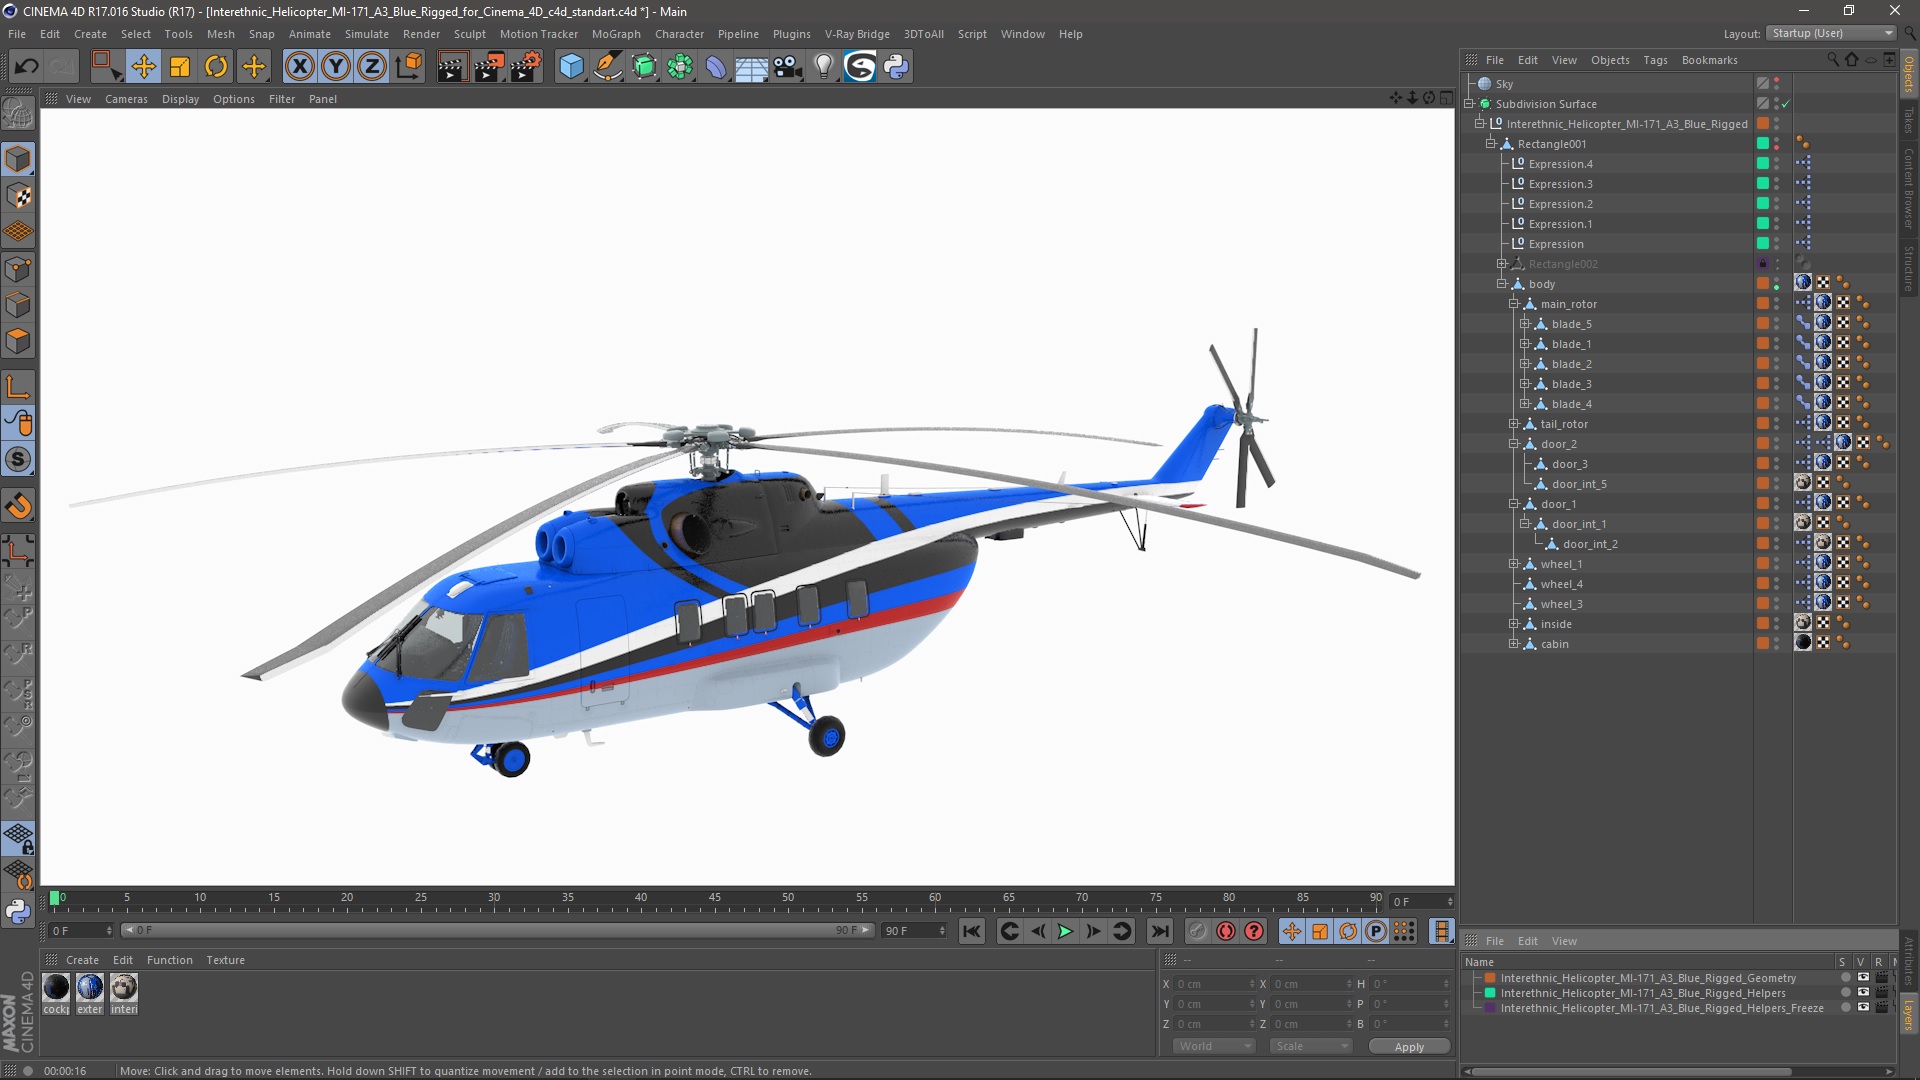Add a Subdivision Surface generator
Image resolution: width=1920 pixels, height=1080 pixels.
(x=645, y=67)
